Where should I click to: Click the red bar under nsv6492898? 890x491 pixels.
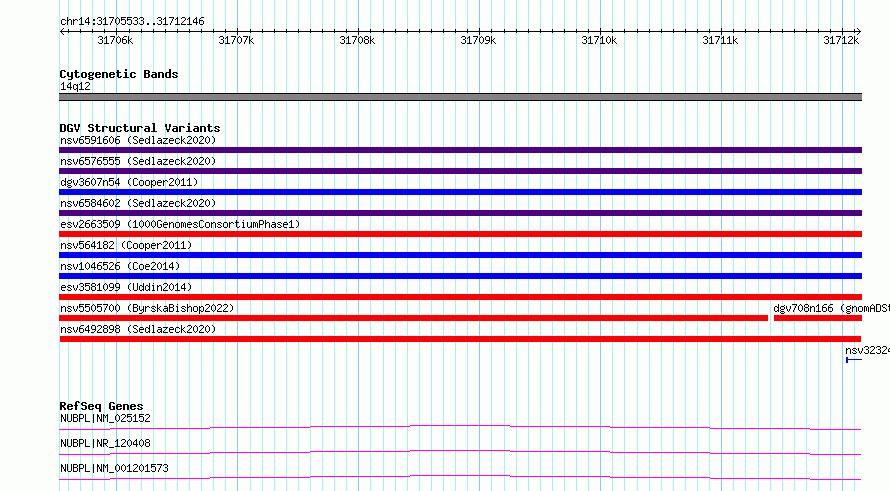460,339
